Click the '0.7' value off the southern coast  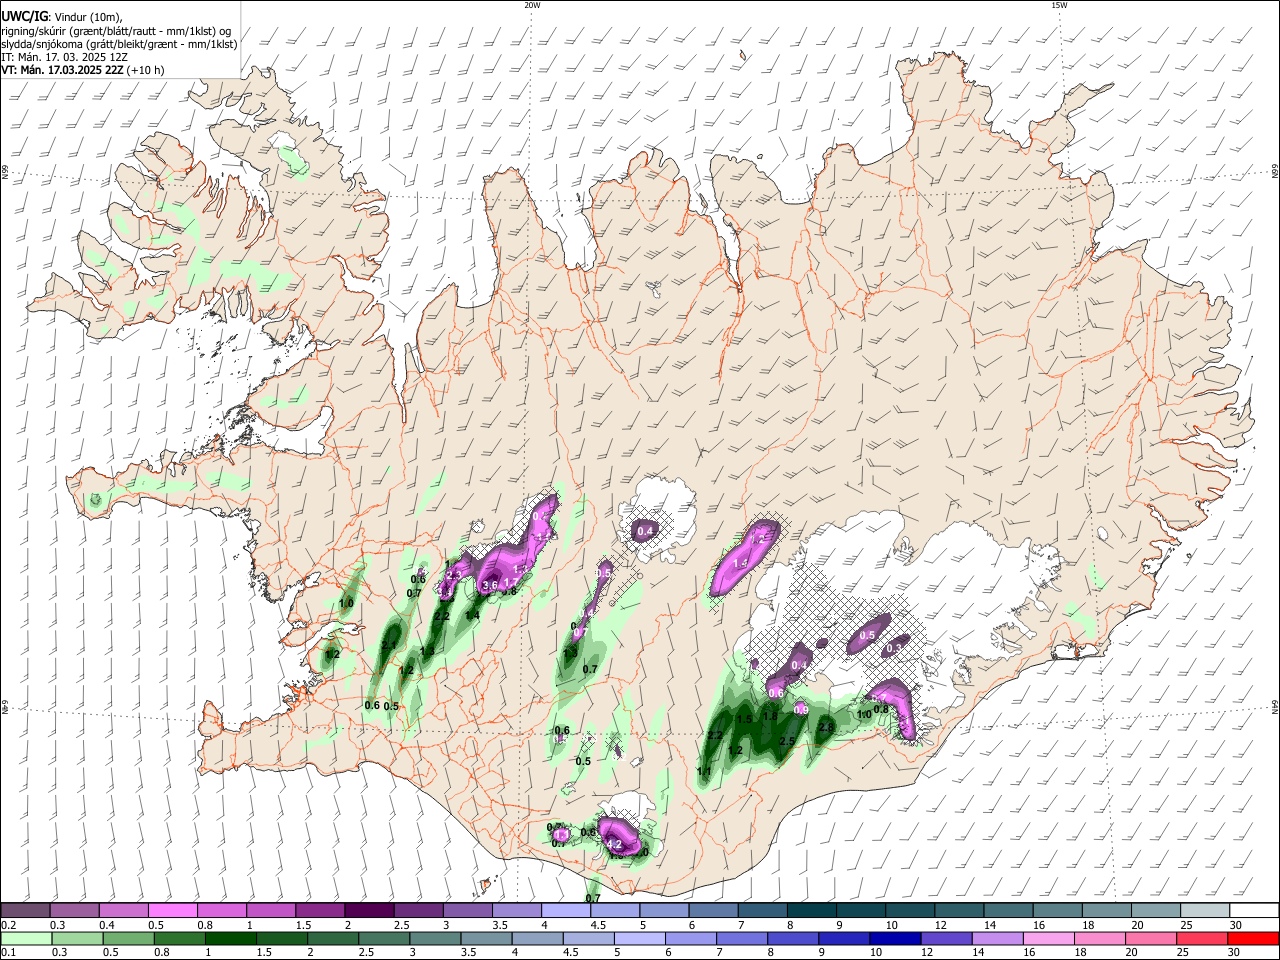[x=593, y=899]
